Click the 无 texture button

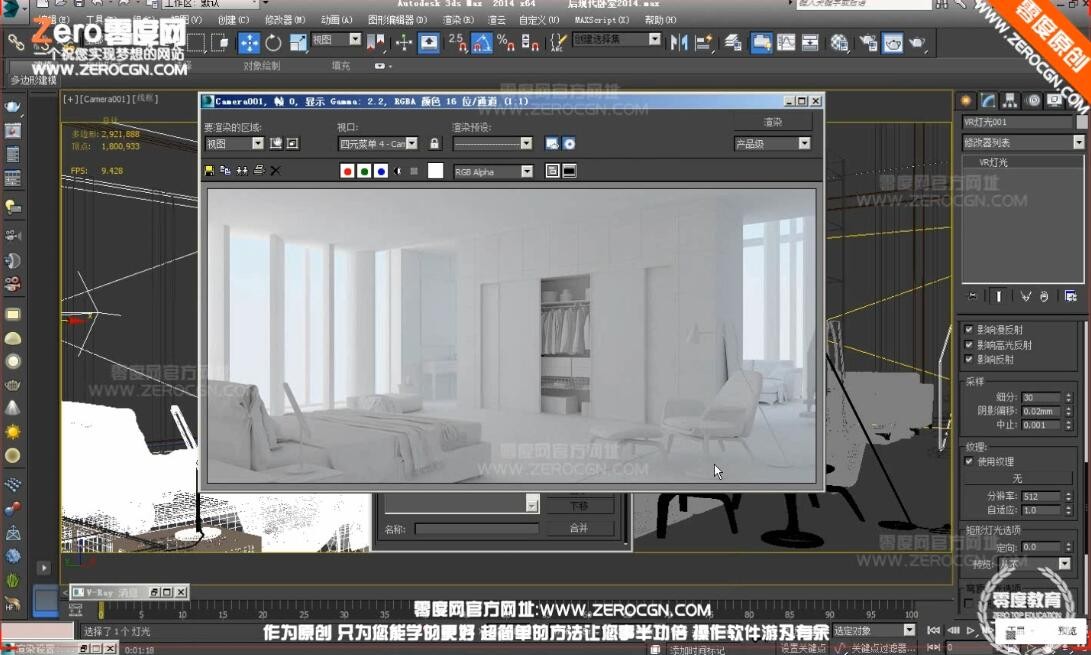pos(1017,478)
